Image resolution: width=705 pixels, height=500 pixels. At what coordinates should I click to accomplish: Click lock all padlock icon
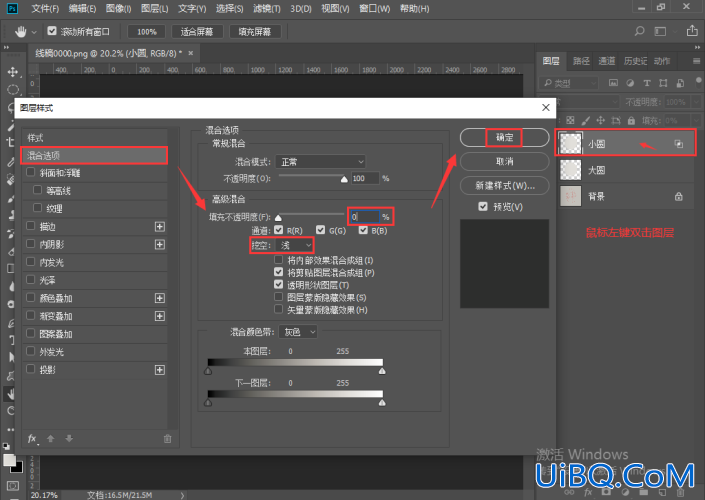631,120
